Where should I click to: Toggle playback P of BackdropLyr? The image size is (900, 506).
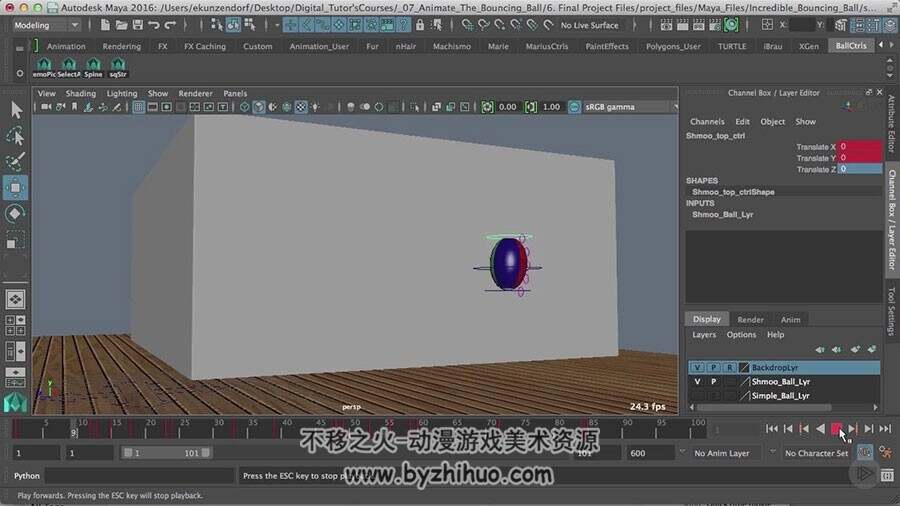pos(713,367)
